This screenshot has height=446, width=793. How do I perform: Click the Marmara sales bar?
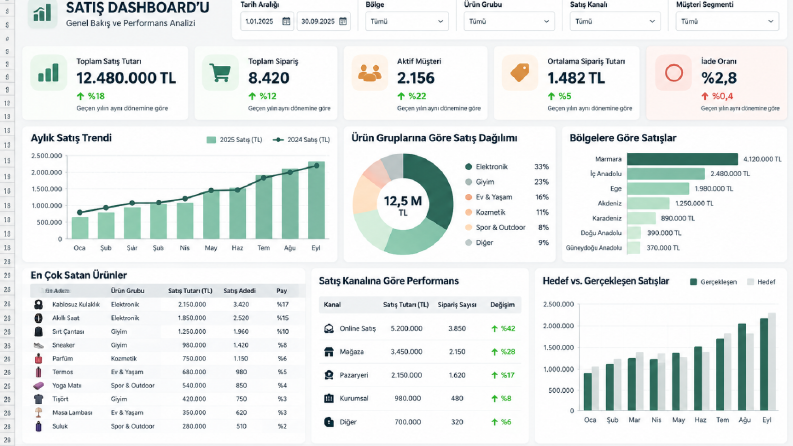682,159
